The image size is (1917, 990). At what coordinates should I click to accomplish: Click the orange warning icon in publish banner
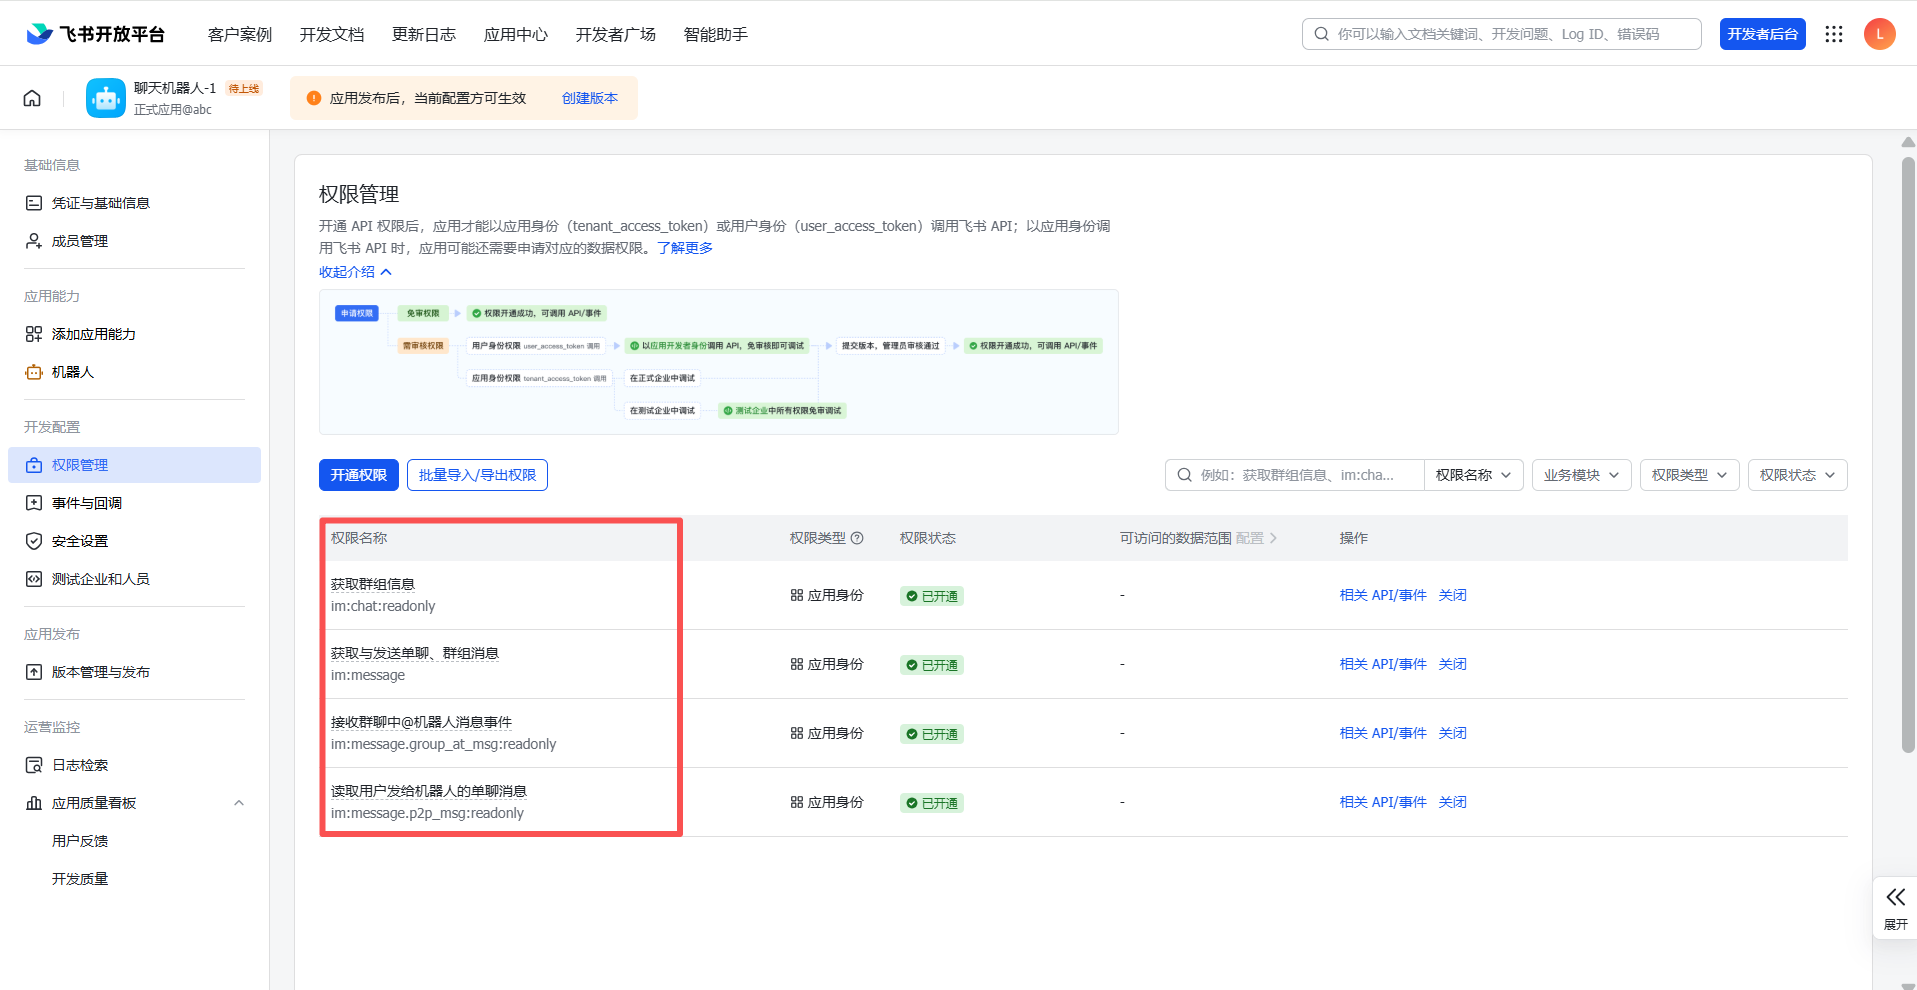pyautogui.click(x=314, y=98)
